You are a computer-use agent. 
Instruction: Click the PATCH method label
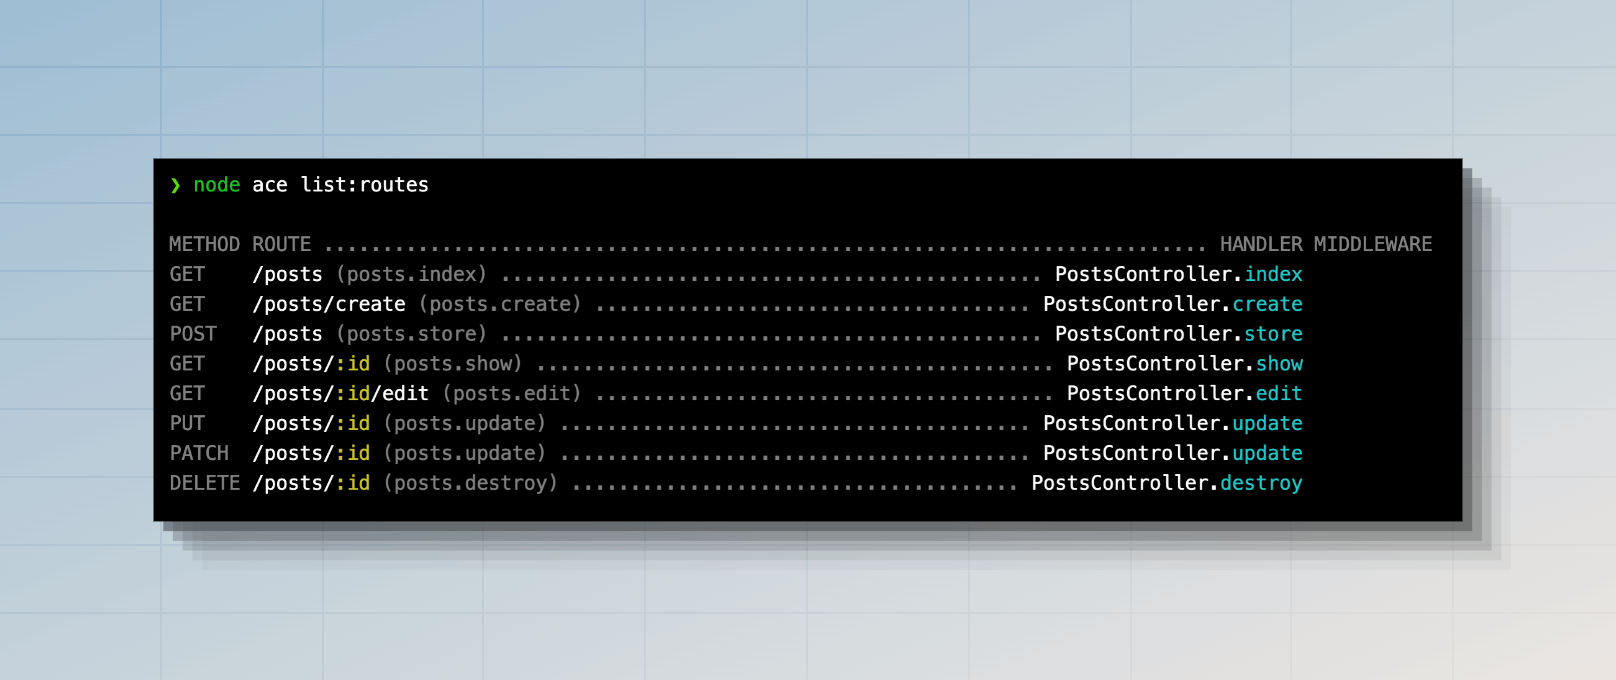(199, 453)
